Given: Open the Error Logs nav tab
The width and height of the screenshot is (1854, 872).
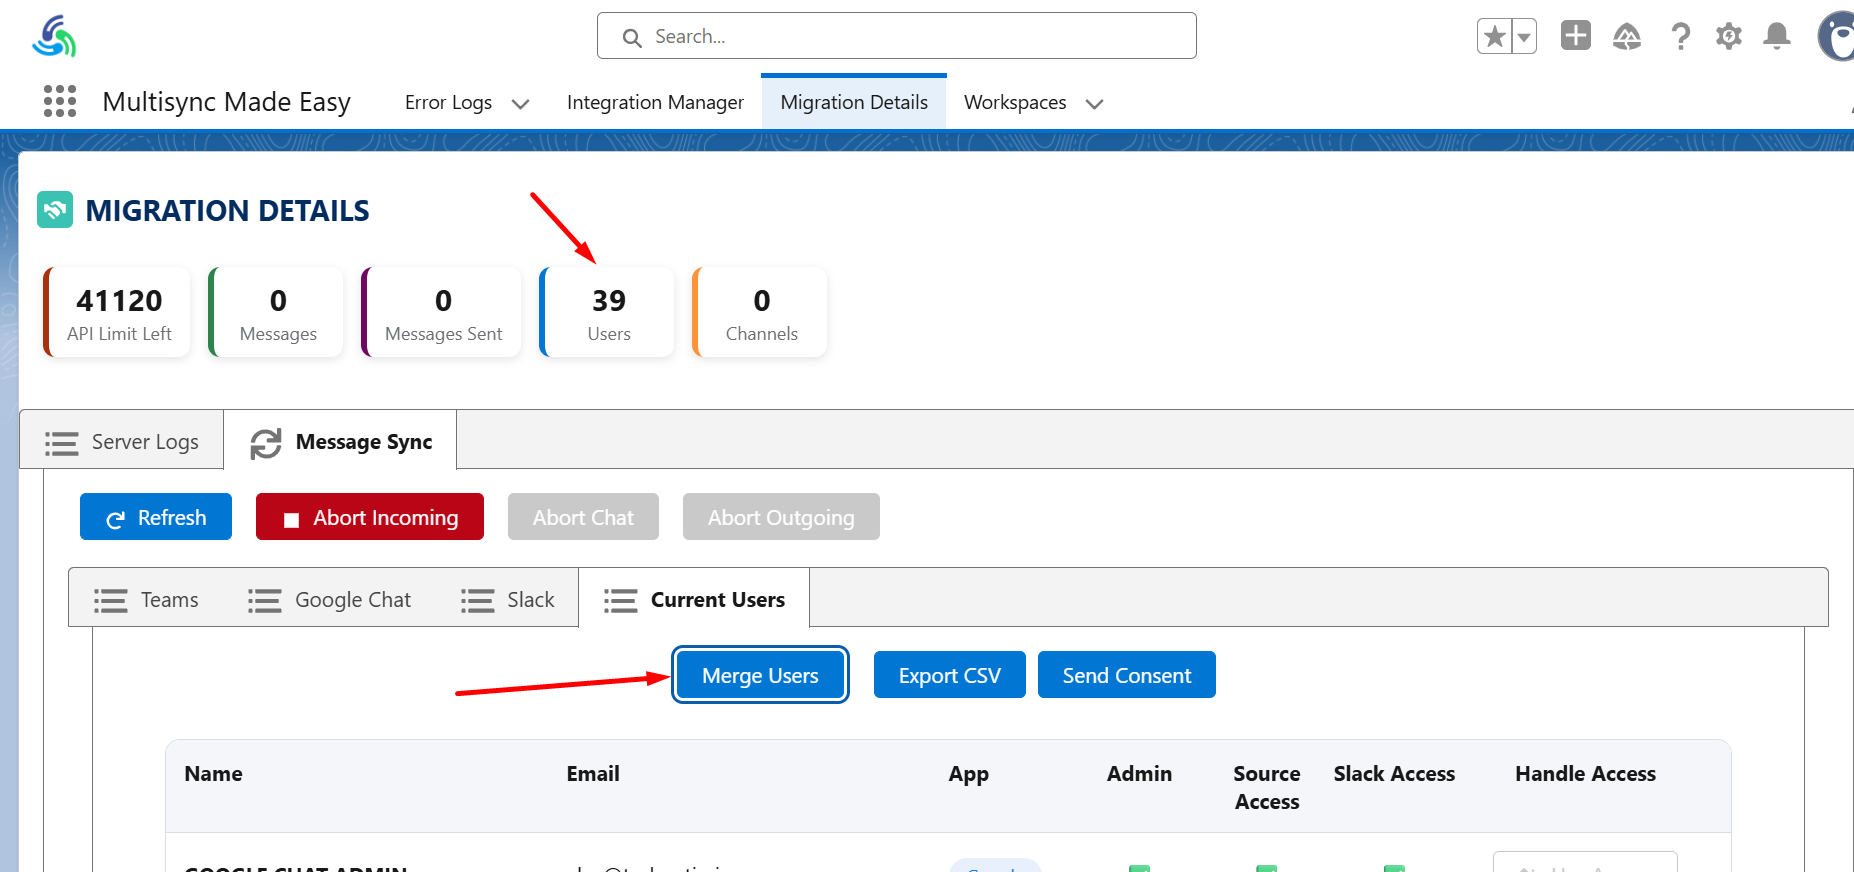Looking at the screenshot, I should (448, 102).
